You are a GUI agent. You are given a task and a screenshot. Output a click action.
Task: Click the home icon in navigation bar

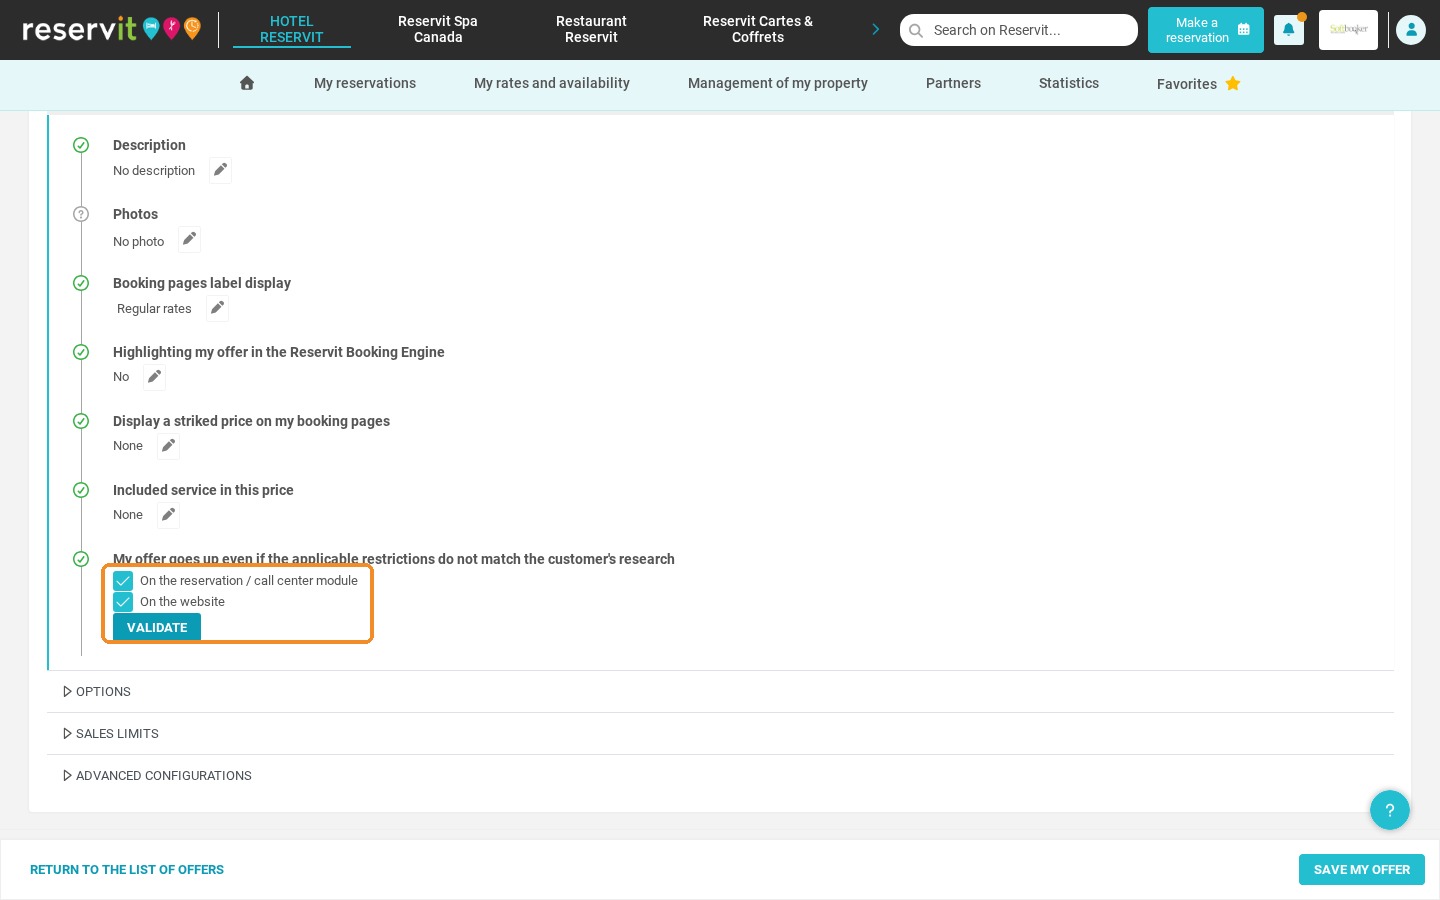(247, 83)
